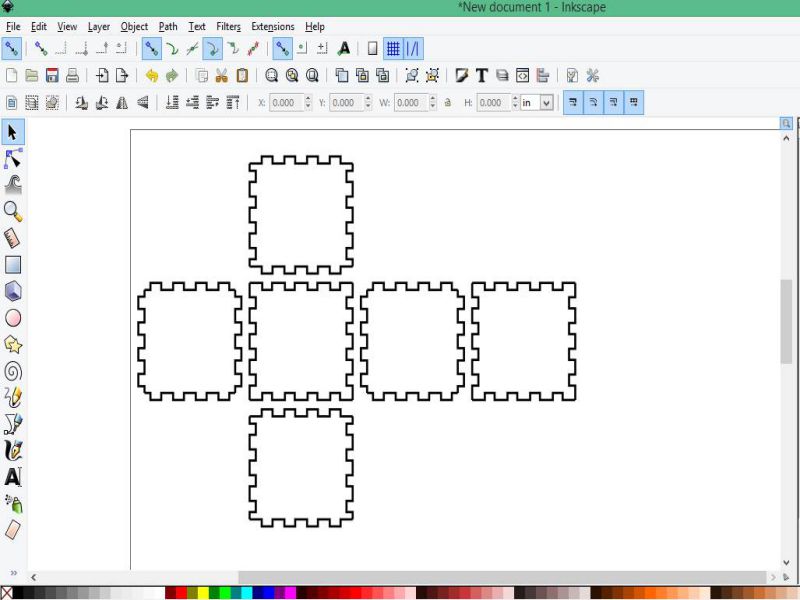Undo last action yellow arrow

[152, 76]
